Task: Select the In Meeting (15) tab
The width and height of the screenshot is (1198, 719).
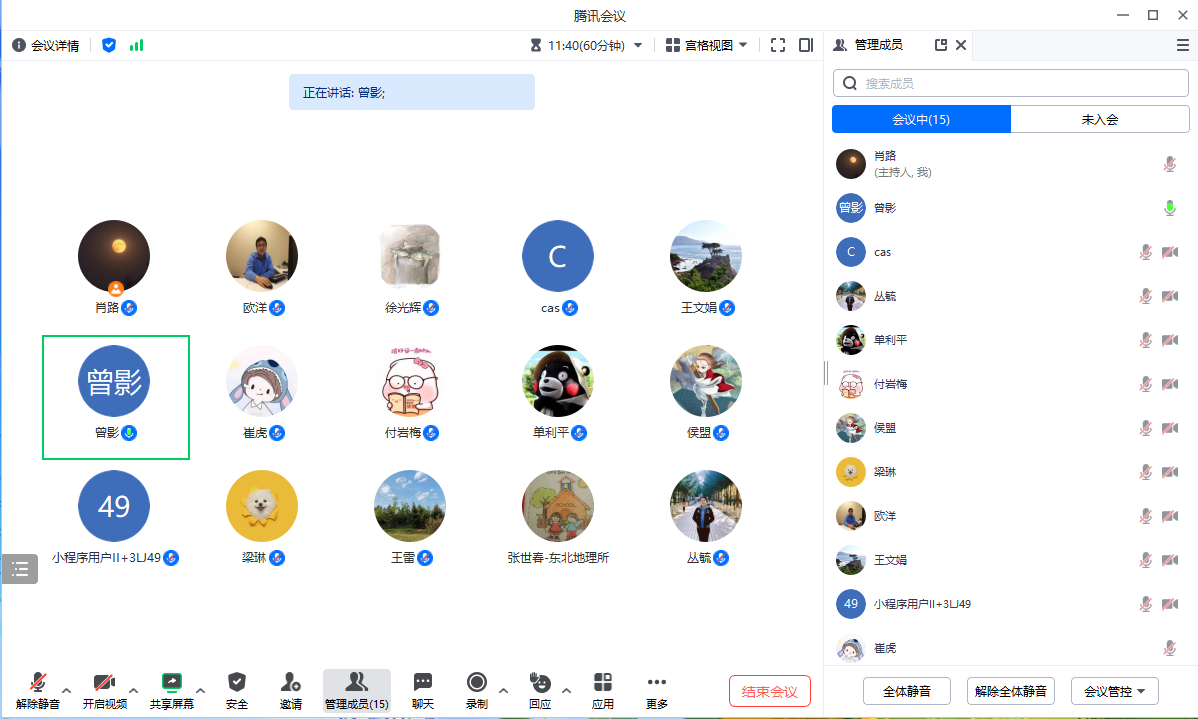Action: tap(921, 120)
